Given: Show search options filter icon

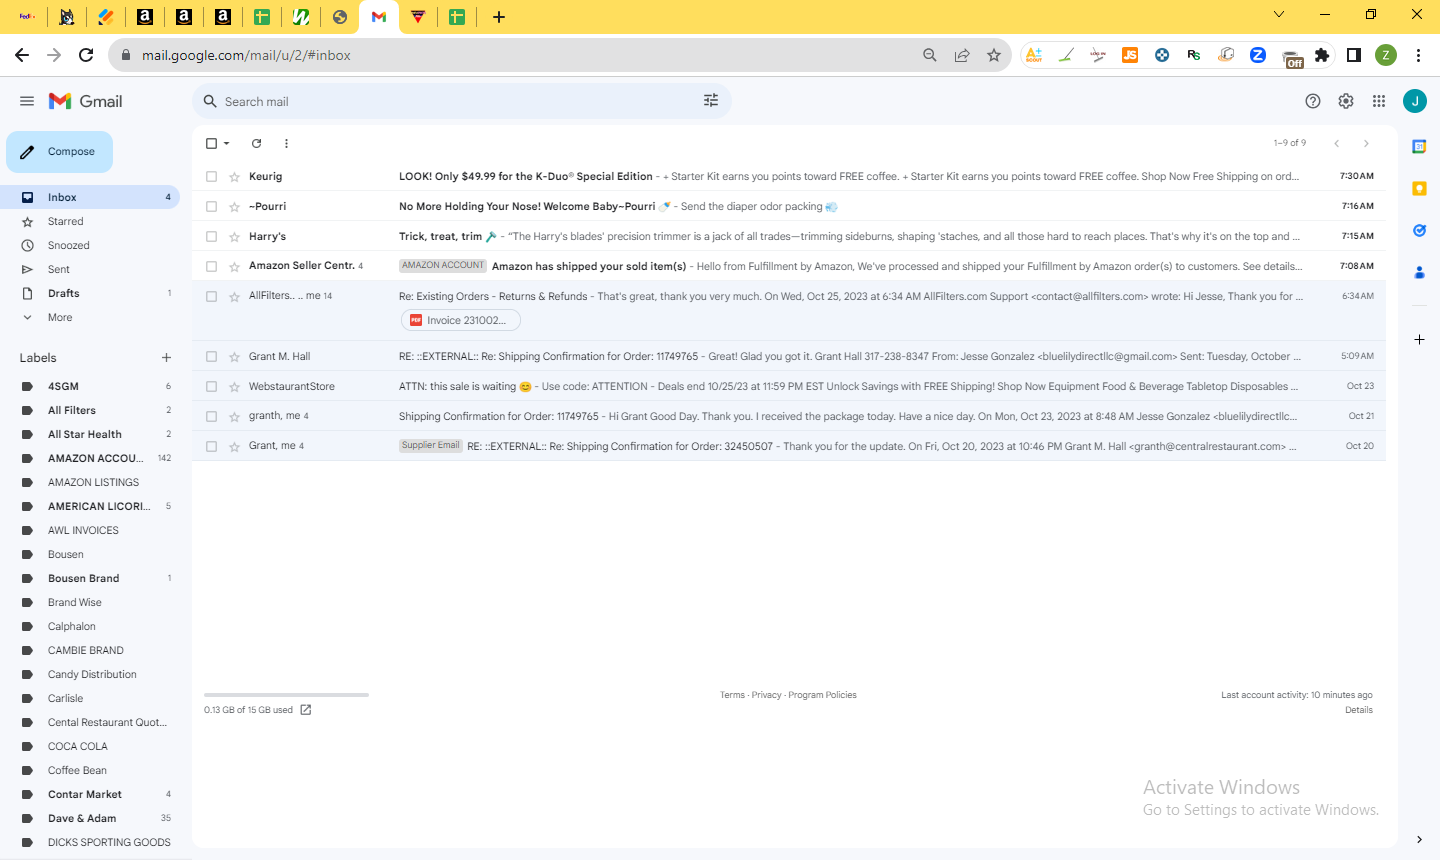Looking at the screenshot, I should click(x=711, y=101).
